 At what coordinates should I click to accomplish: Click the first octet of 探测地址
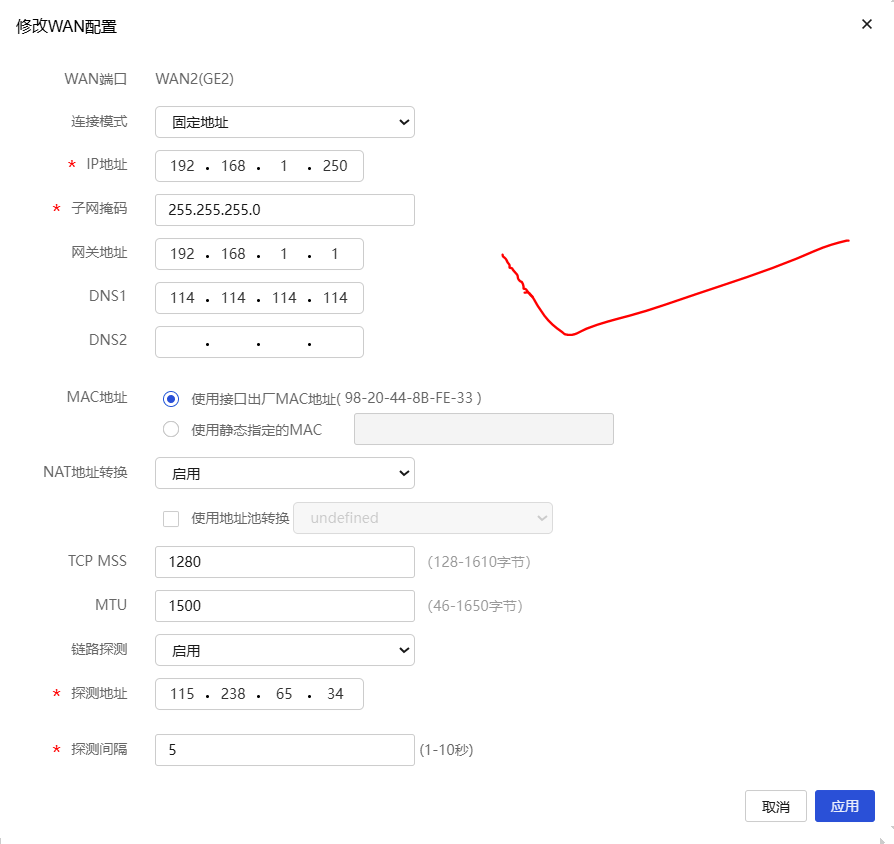tap(183, 694)
